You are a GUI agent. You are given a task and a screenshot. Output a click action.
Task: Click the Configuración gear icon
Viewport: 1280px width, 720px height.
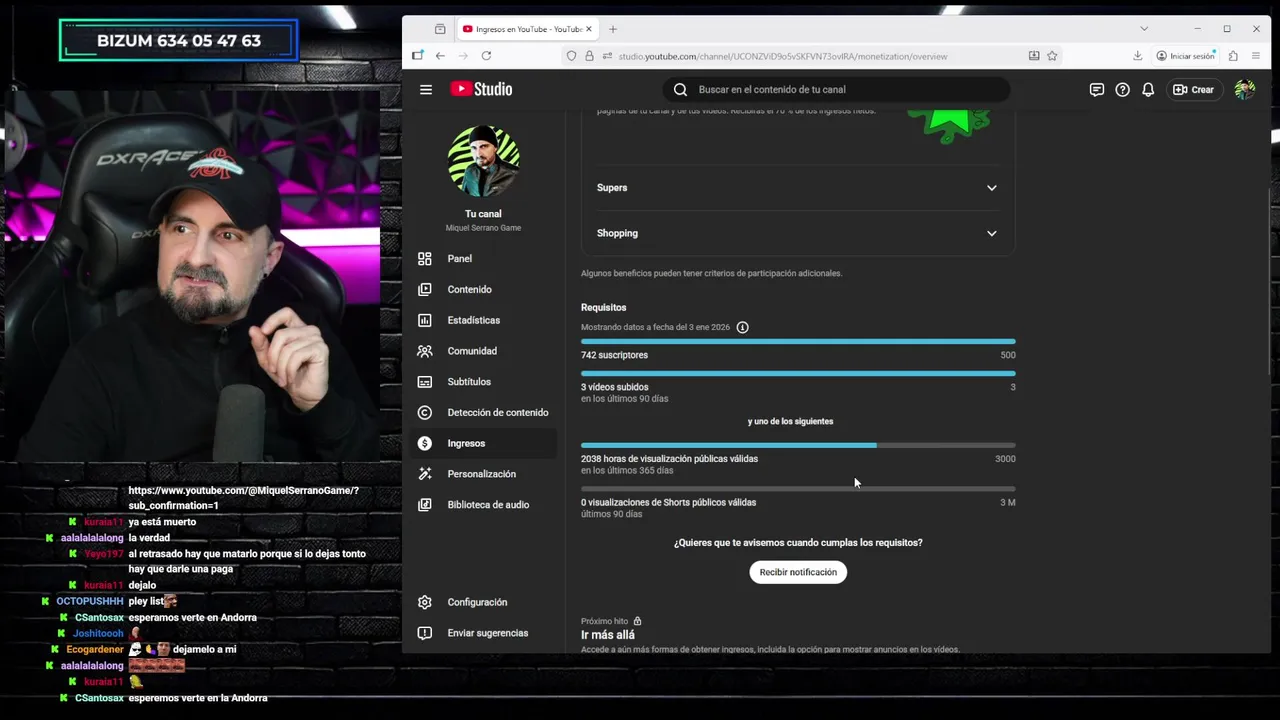pyautogui.click(x=425, y=602)
